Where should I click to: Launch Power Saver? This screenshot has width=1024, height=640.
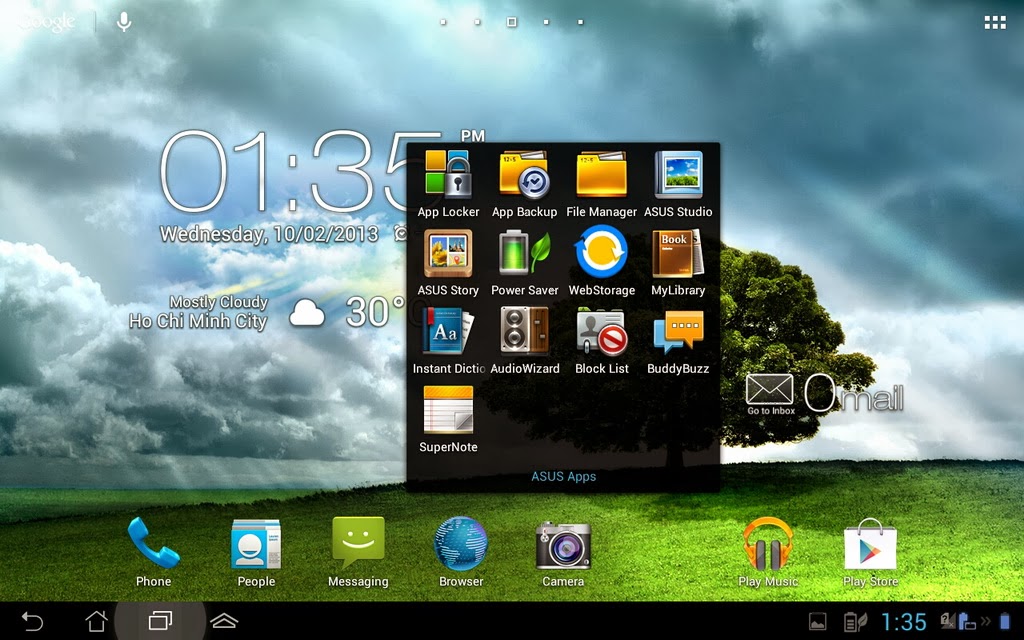524,253
